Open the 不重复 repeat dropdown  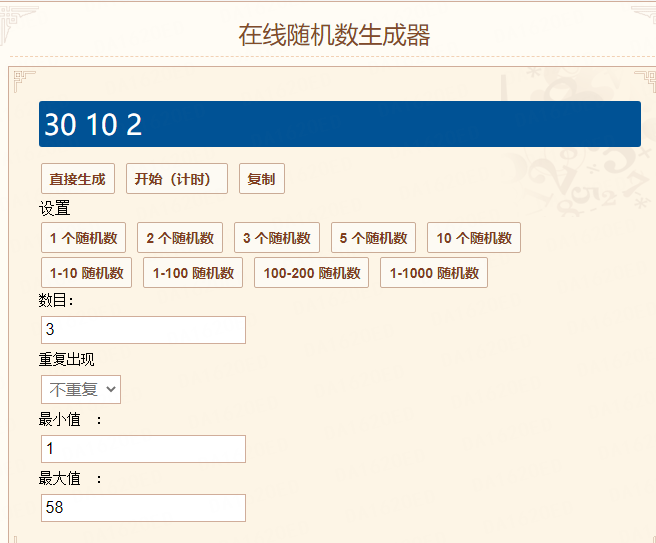pos(81,389)
